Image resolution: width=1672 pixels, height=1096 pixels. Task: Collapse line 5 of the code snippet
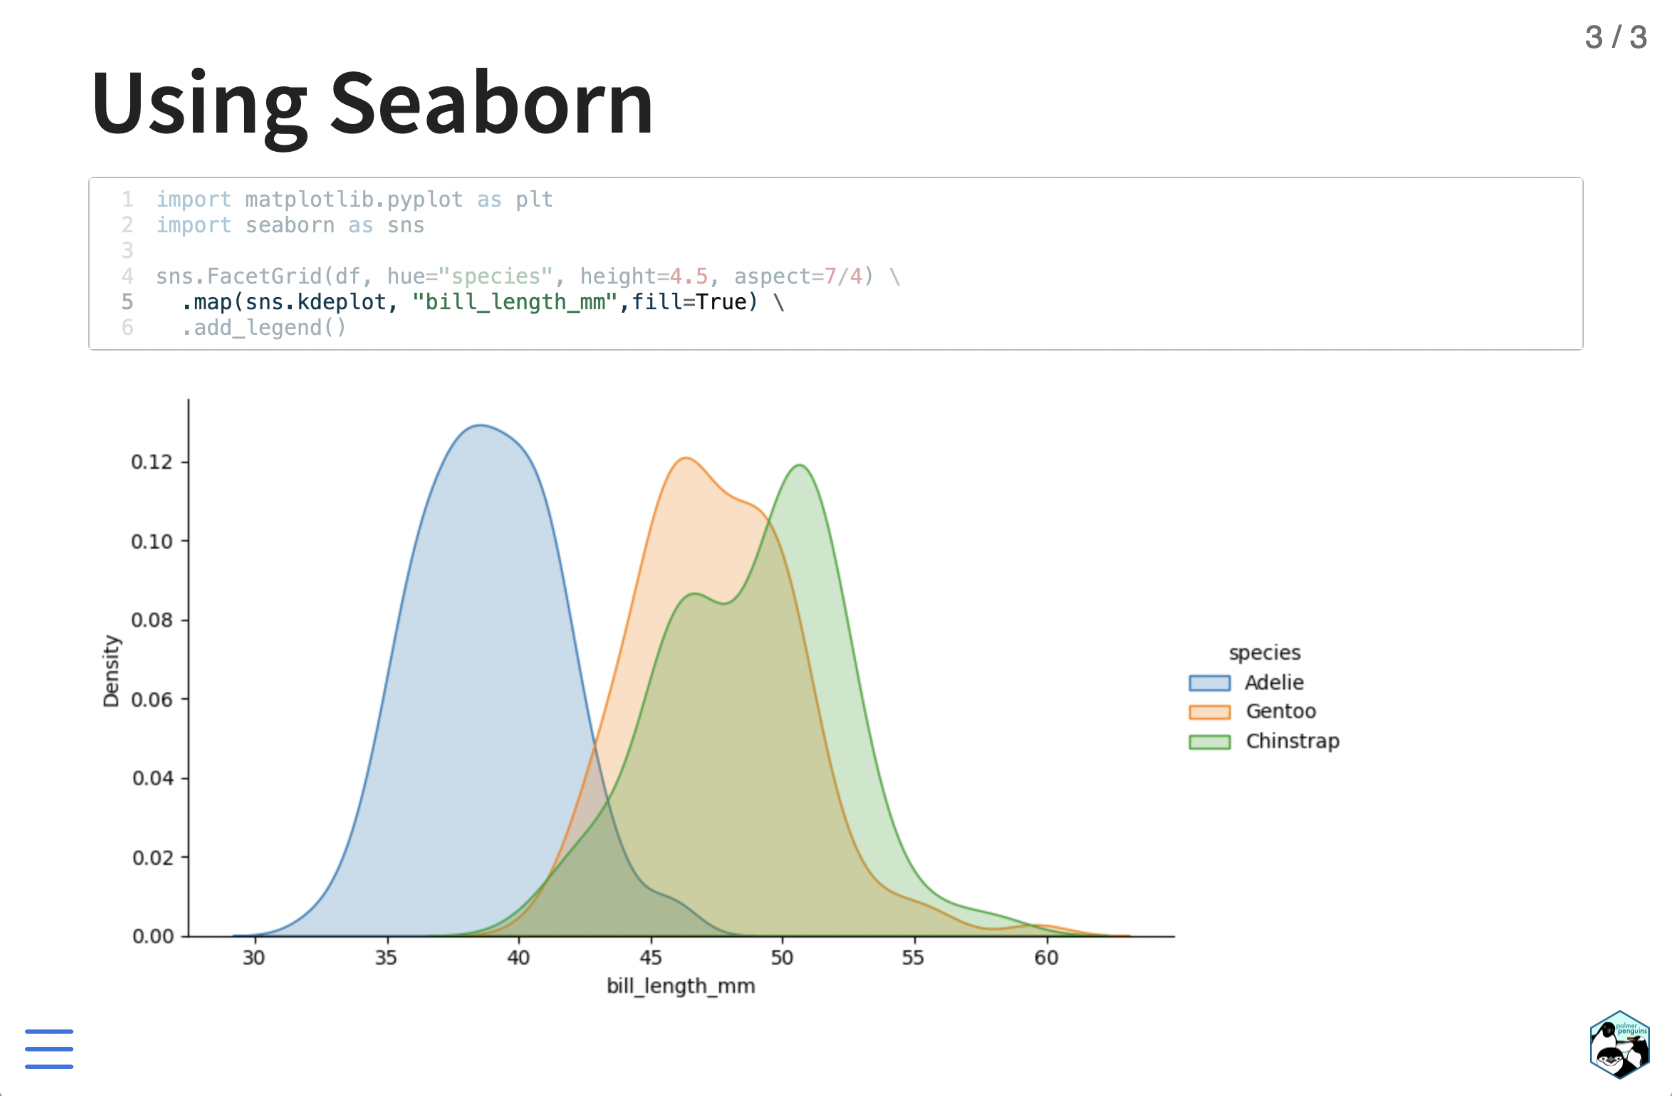(480, 301)
